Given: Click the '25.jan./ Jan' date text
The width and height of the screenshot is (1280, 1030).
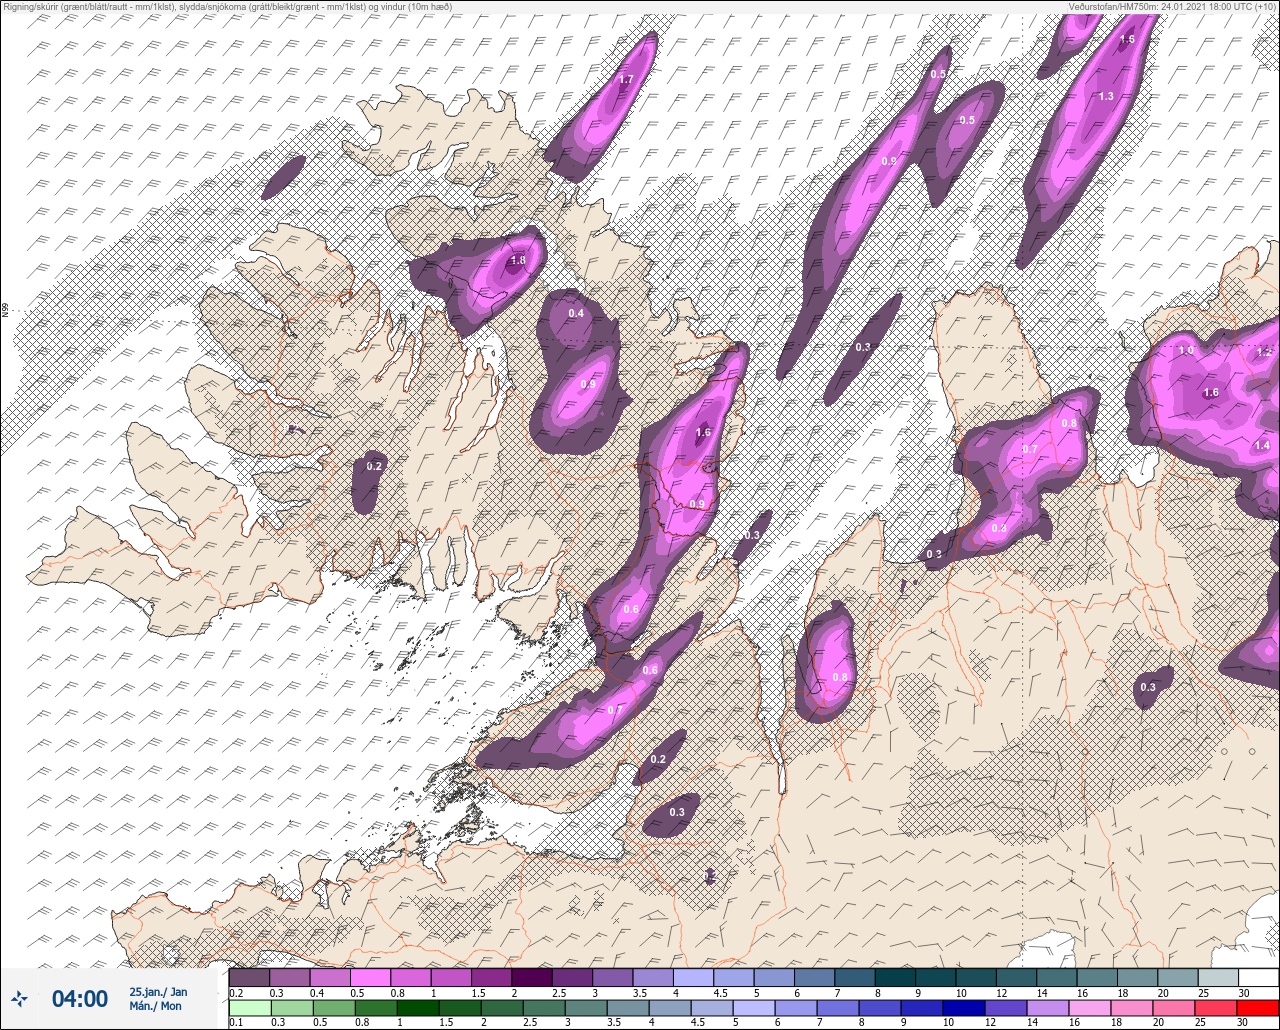Looking at the screenshot, I should 158,992.
